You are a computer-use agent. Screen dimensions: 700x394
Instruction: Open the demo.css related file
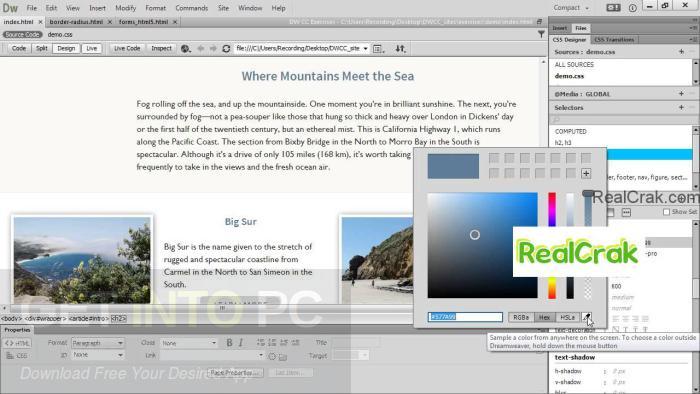pyautogui.click(x=60, y=34)
